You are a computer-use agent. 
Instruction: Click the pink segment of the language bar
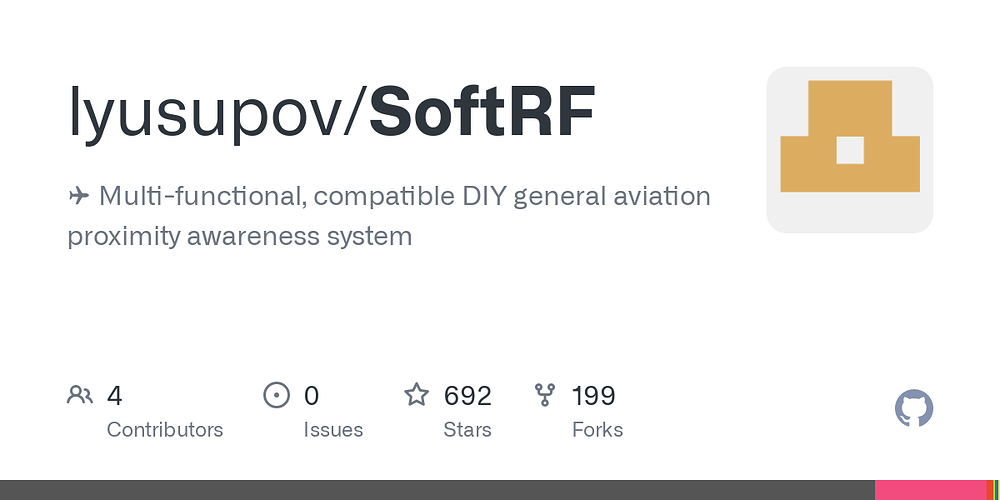930,490
